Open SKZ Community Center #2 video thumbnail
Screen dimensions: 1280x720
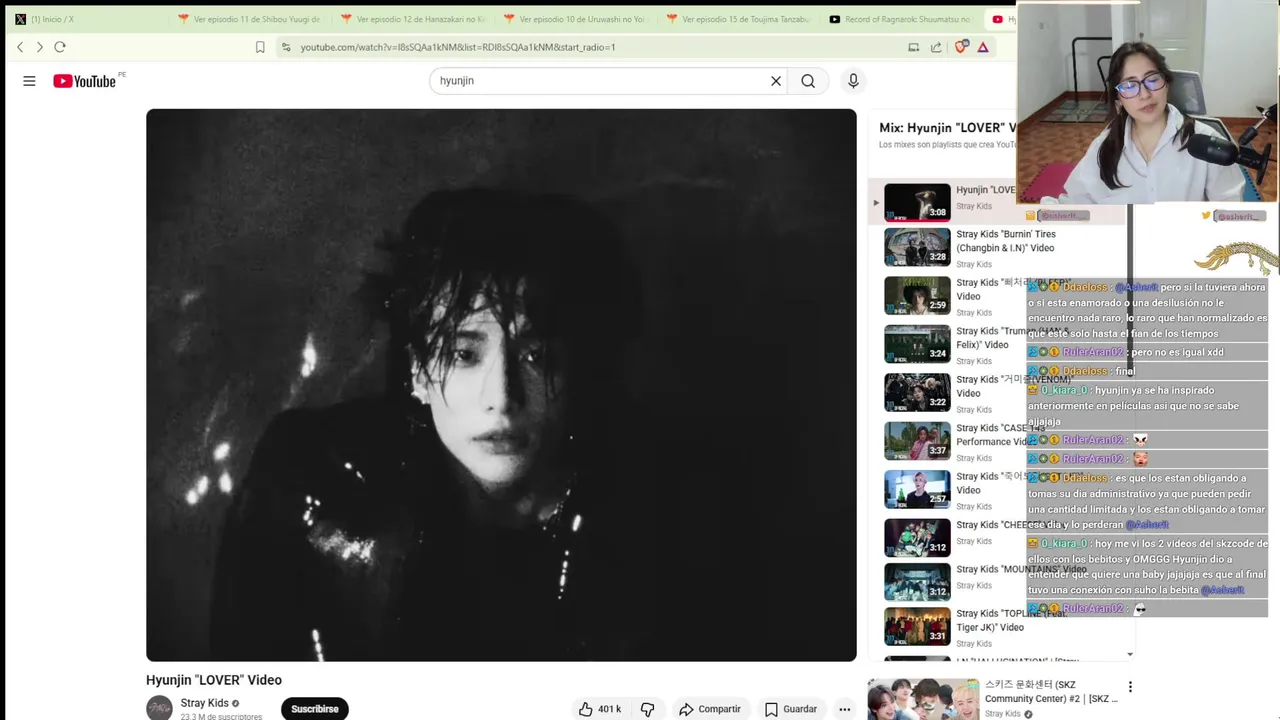pyautogui.click(x=923, y=699)
